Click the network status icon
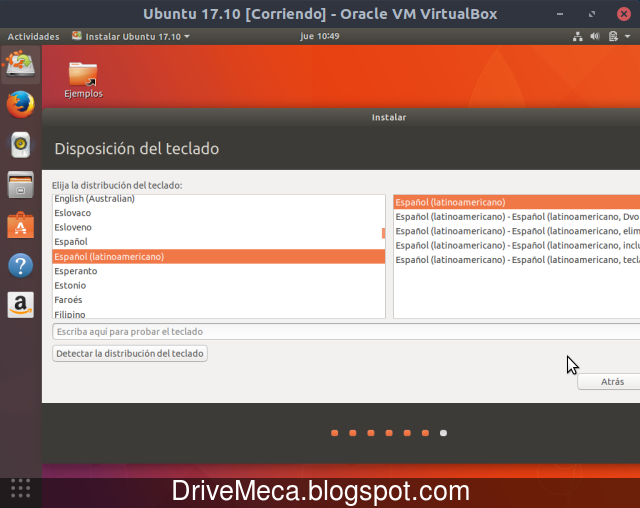 578,36
